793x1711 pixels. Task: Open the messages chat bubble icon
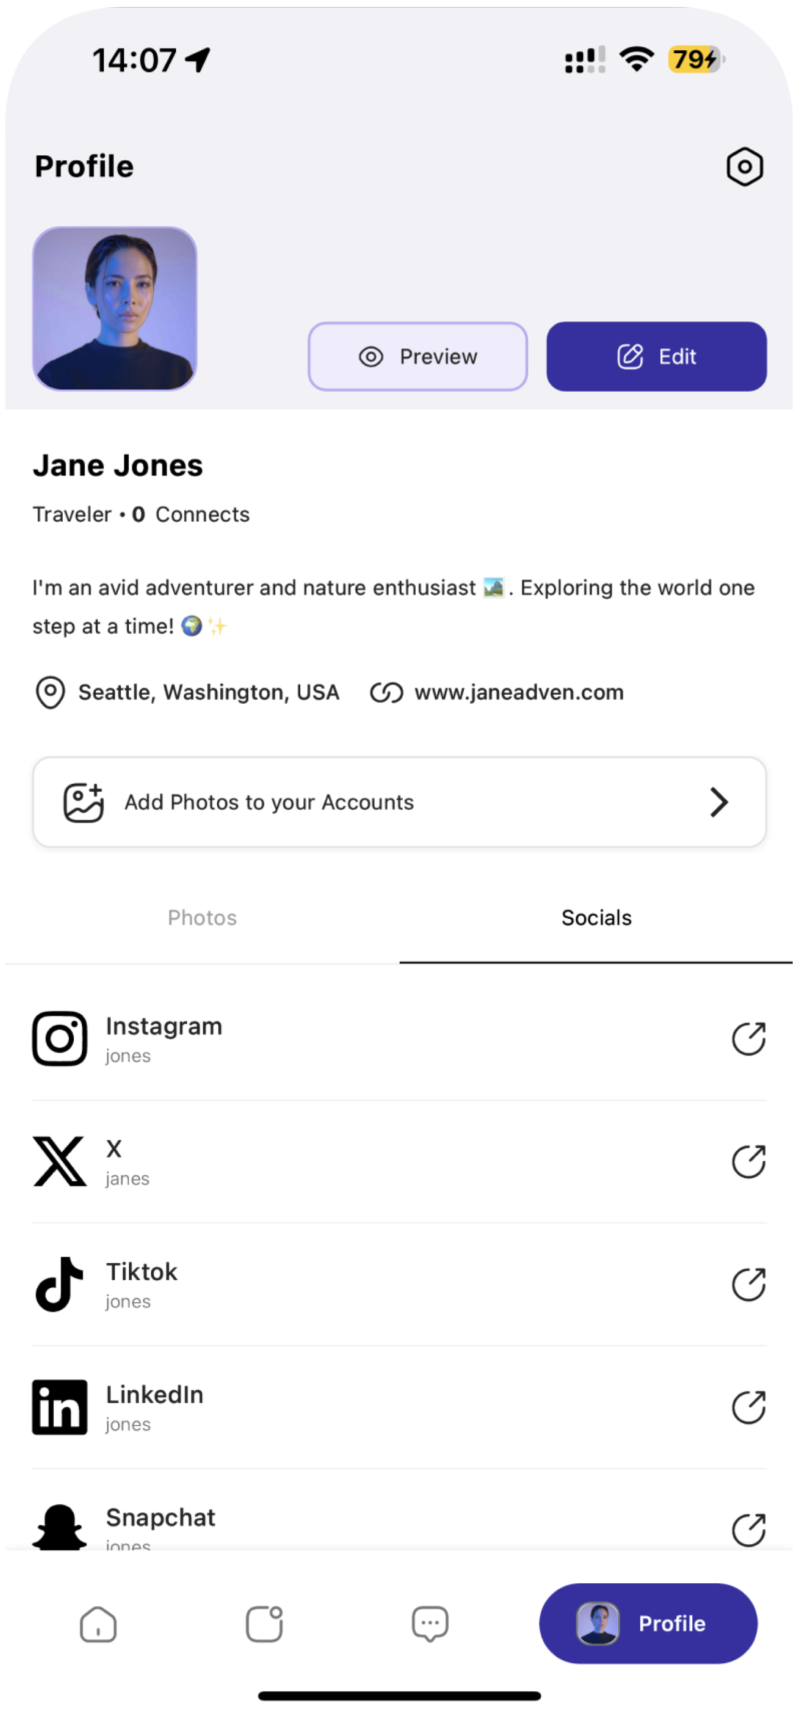click(430, 1624)
